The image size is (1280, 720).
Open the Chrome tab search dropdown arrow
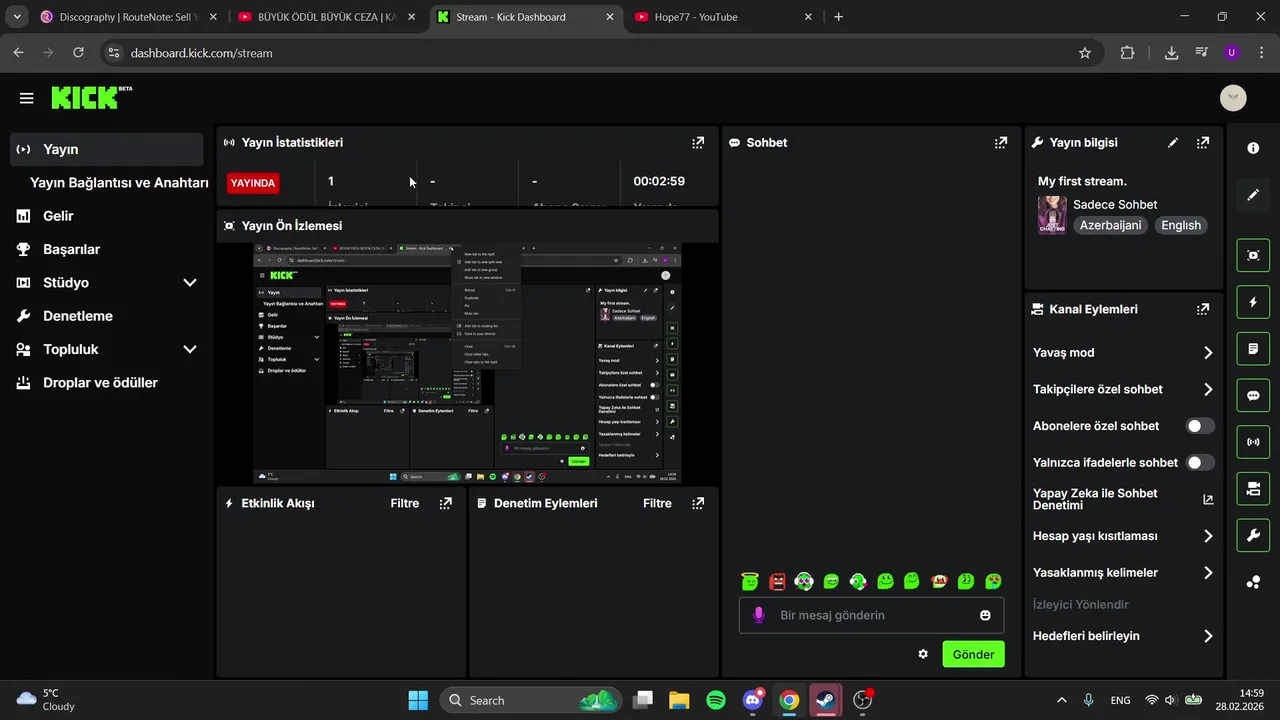(x=17, y=17)
